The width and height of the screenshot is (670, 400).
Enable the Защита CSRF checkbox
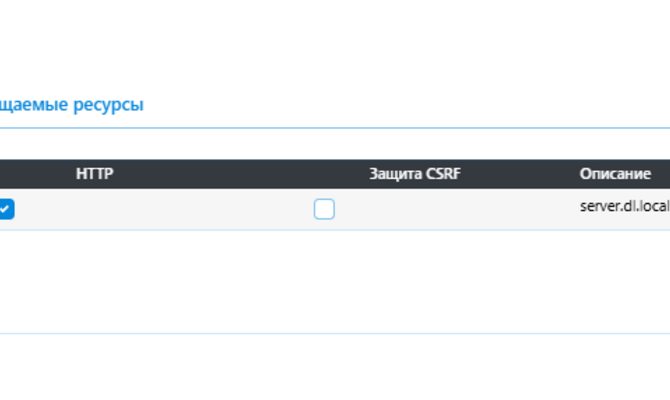pyautogui.click(x=324, y=209)
